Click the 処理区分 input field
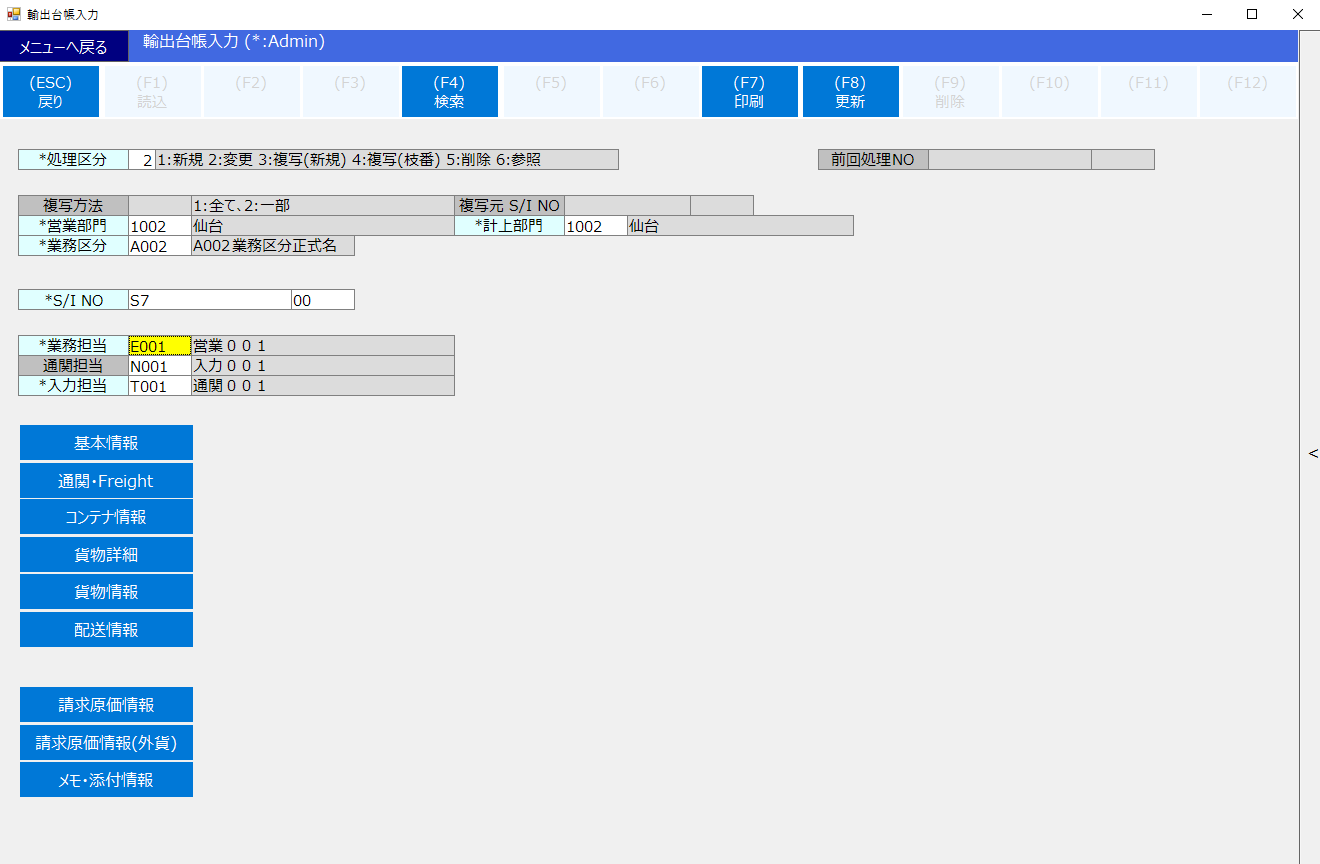This screenshot has height=864, width=1320. click(142, 160)
